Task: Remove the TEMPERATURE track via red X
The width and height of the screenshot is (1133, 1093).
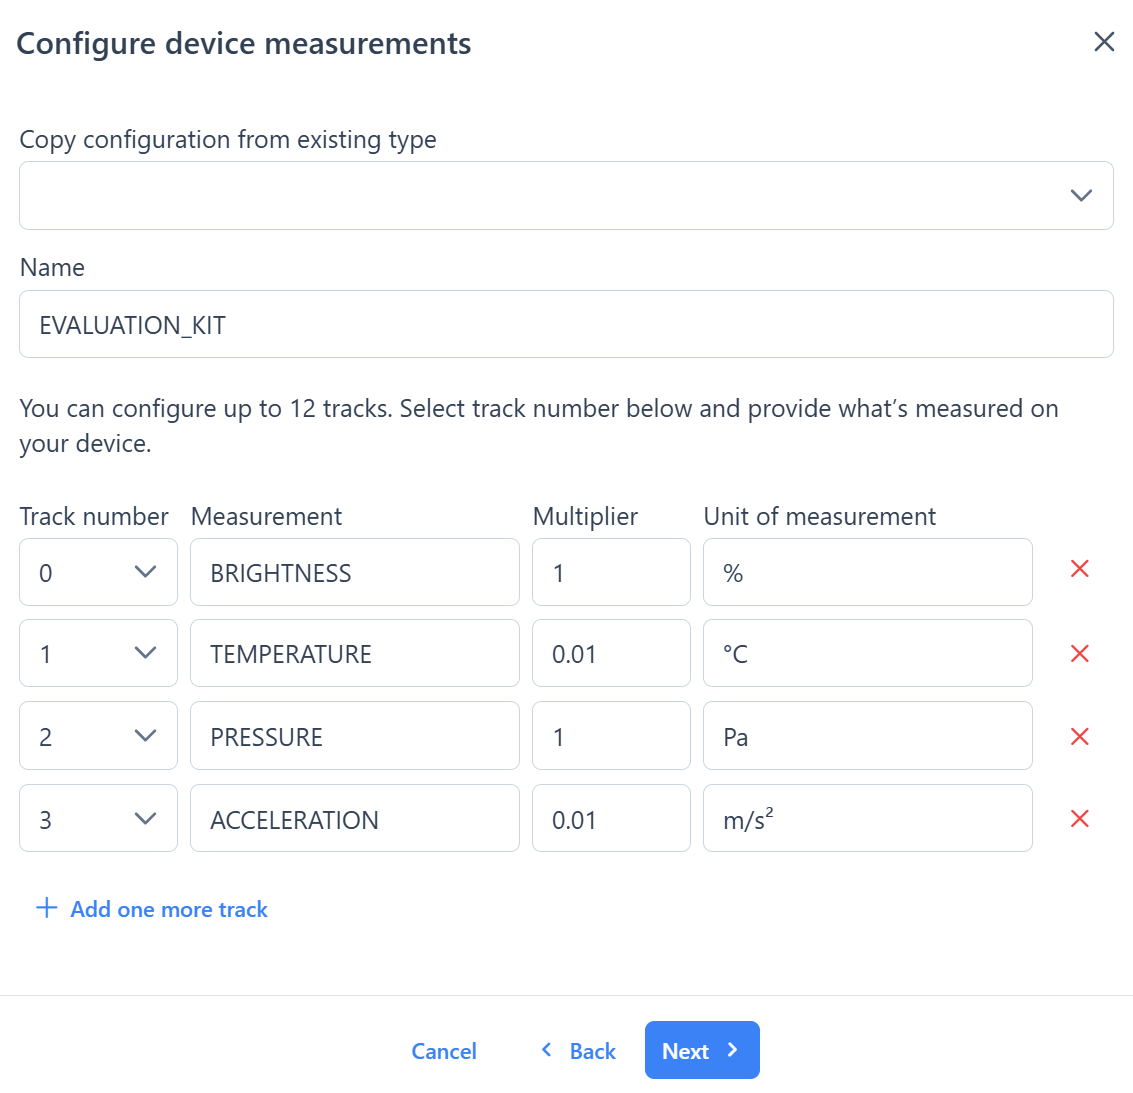Action: tap(1079, 653)
